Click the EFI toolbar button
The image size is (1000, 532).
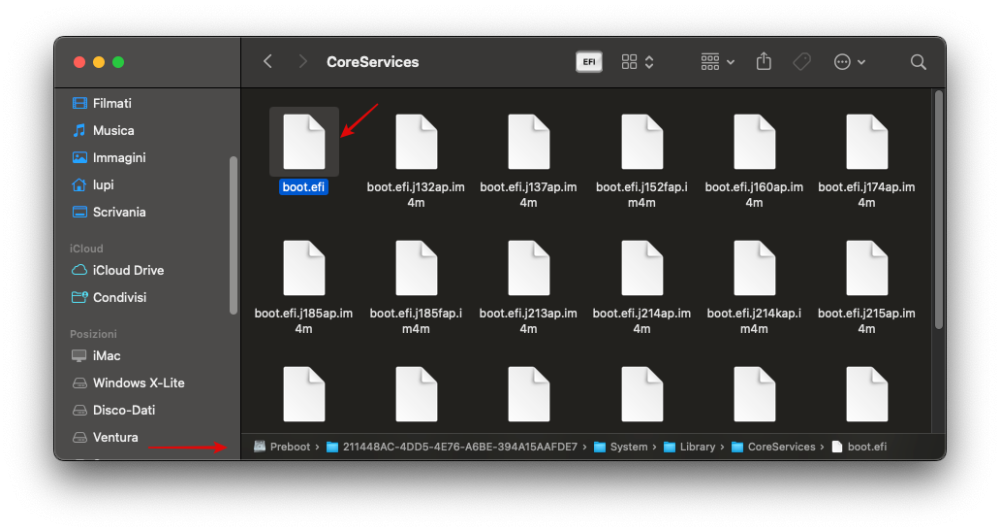[589, 62]
